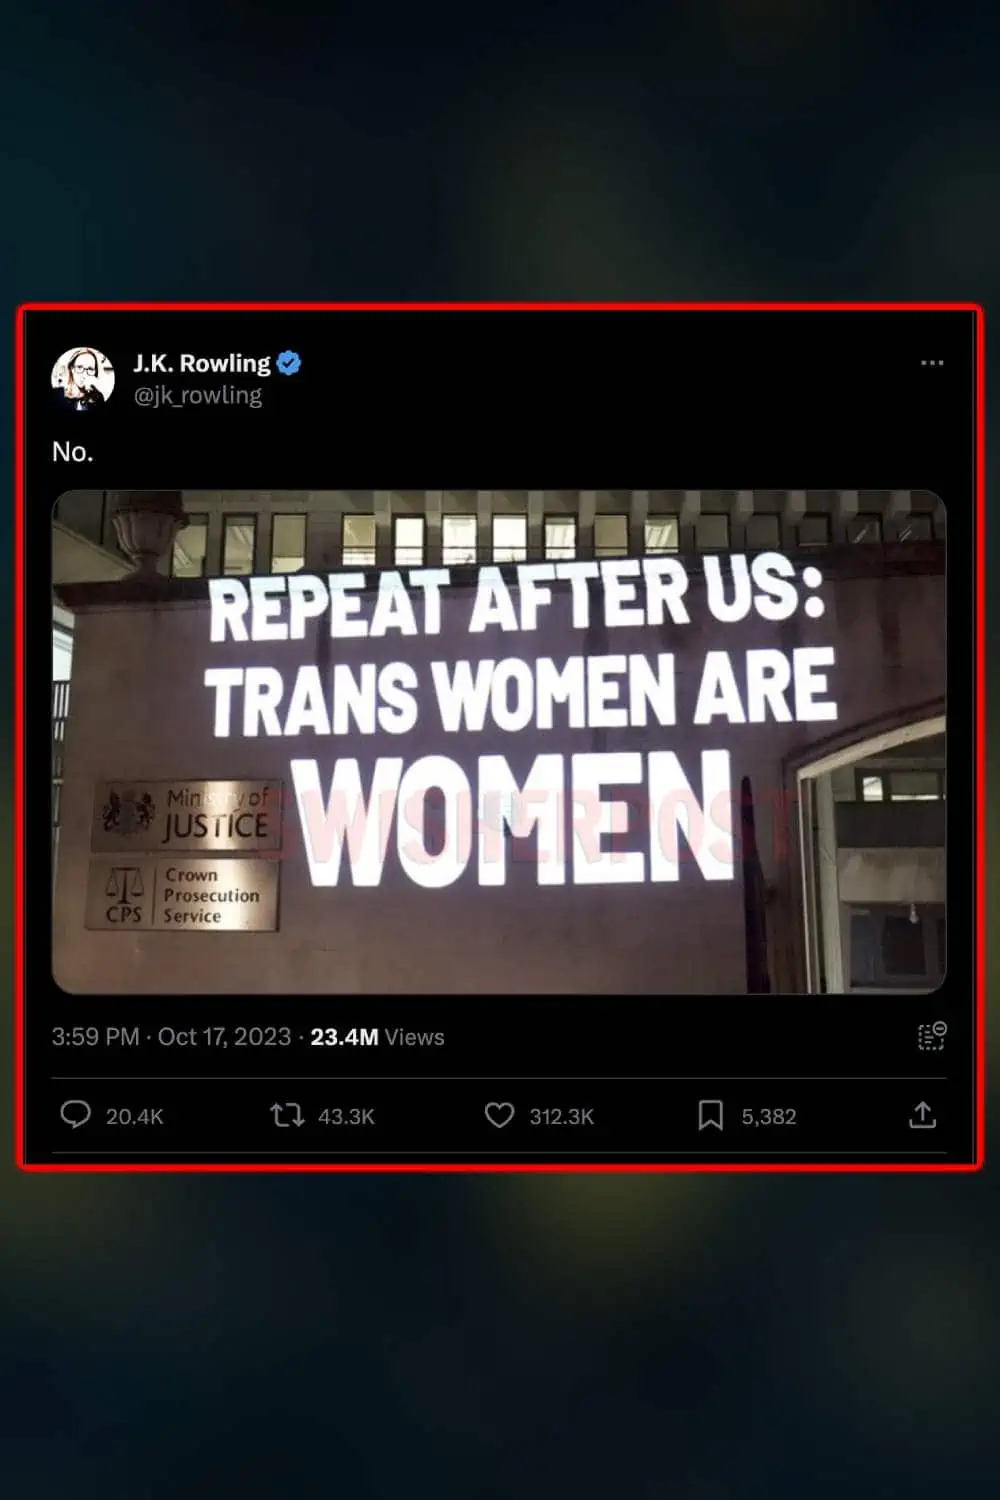Viewport: 1000px width, 1500px height.
Task: Click the blue verified badge
Action: coord(289,363)
